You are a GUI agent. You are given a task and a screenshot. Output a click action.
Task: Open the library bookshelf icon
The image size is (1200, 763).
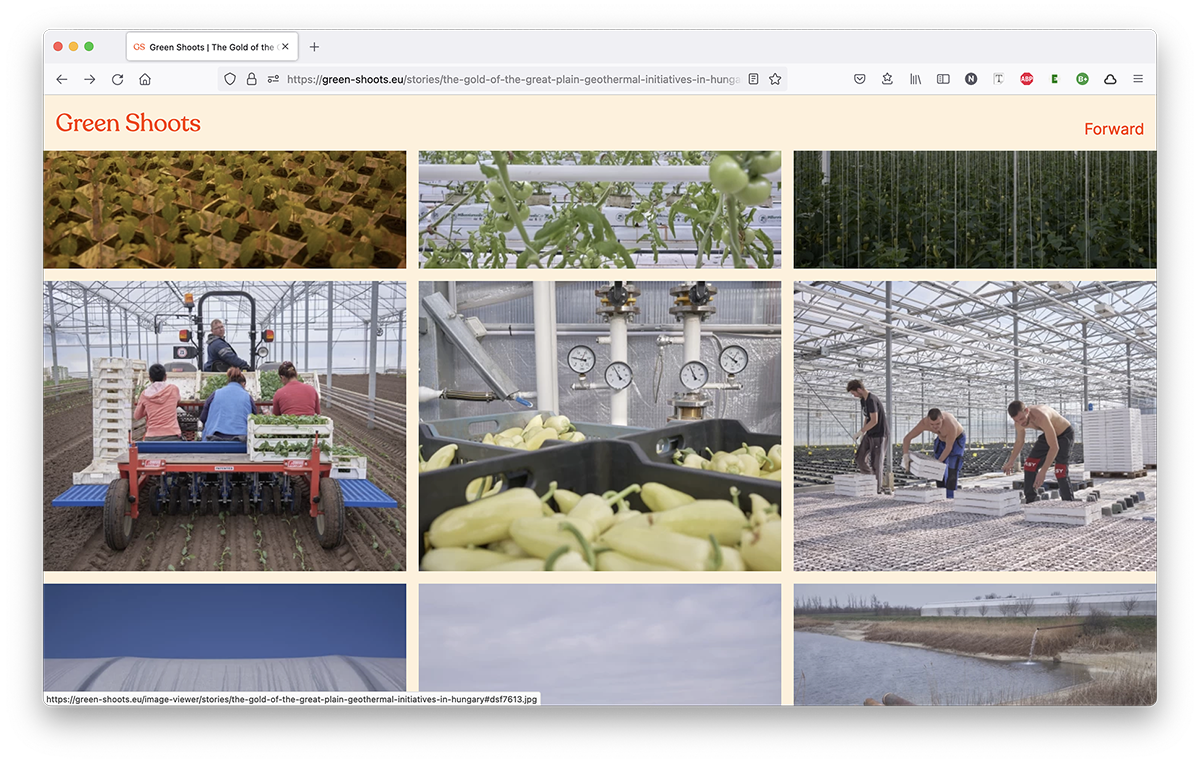[x=915, y=79]
